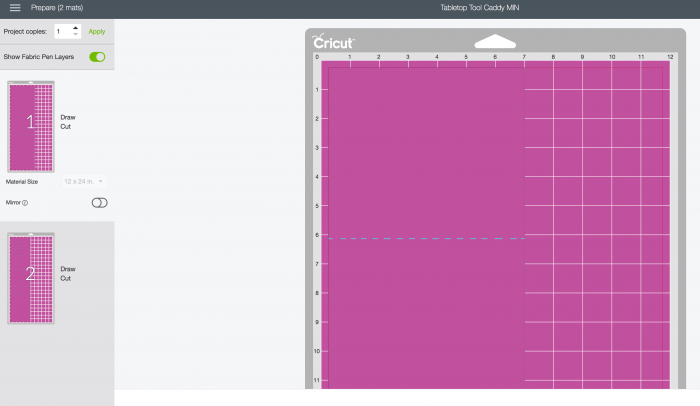Toggle Show Fabric Pen Layers switch
700x406 pixels.
pyautogui.click(x=97, y=57)
